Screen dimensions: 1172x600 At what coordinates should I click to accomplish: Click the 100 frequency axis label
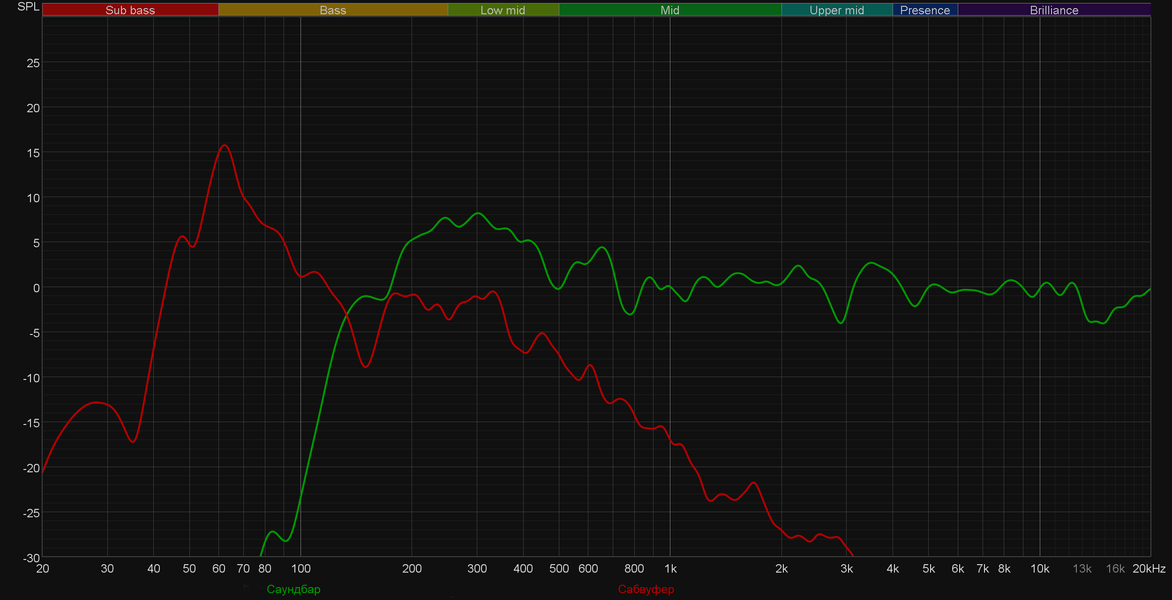(300, 569)
